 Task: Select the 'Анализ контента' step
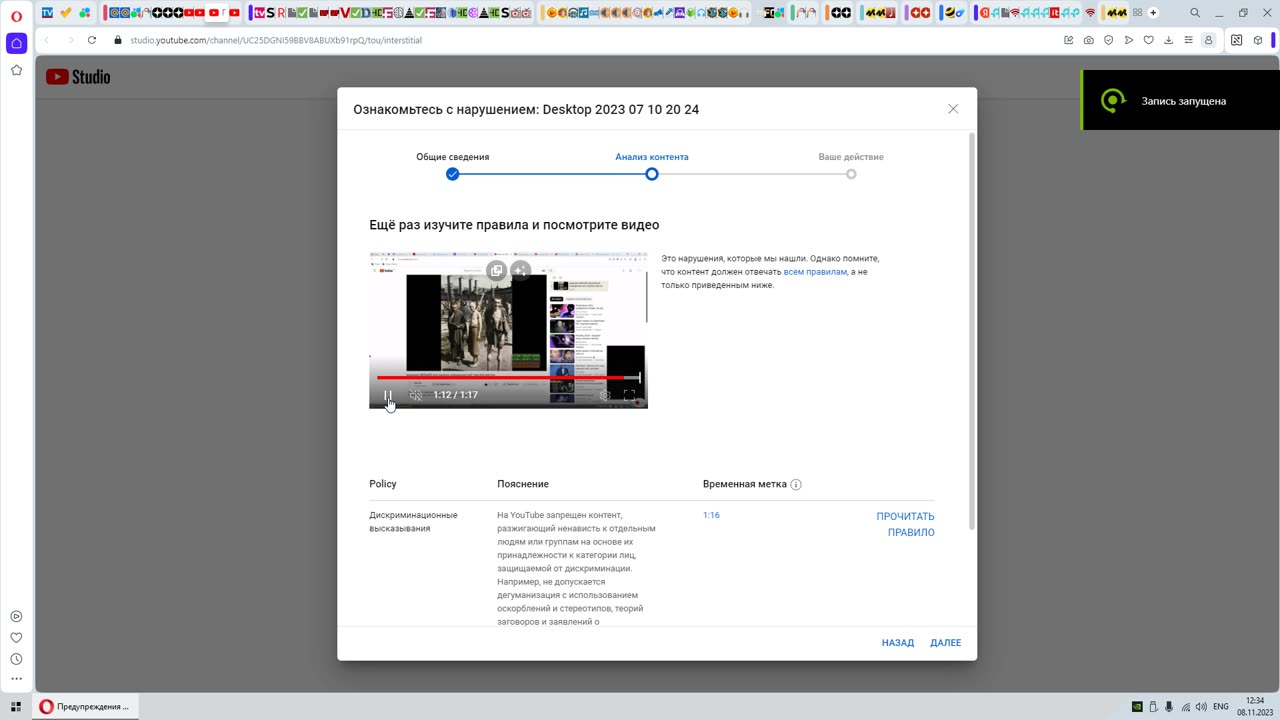pyautogui.click(x=652, y=165)
